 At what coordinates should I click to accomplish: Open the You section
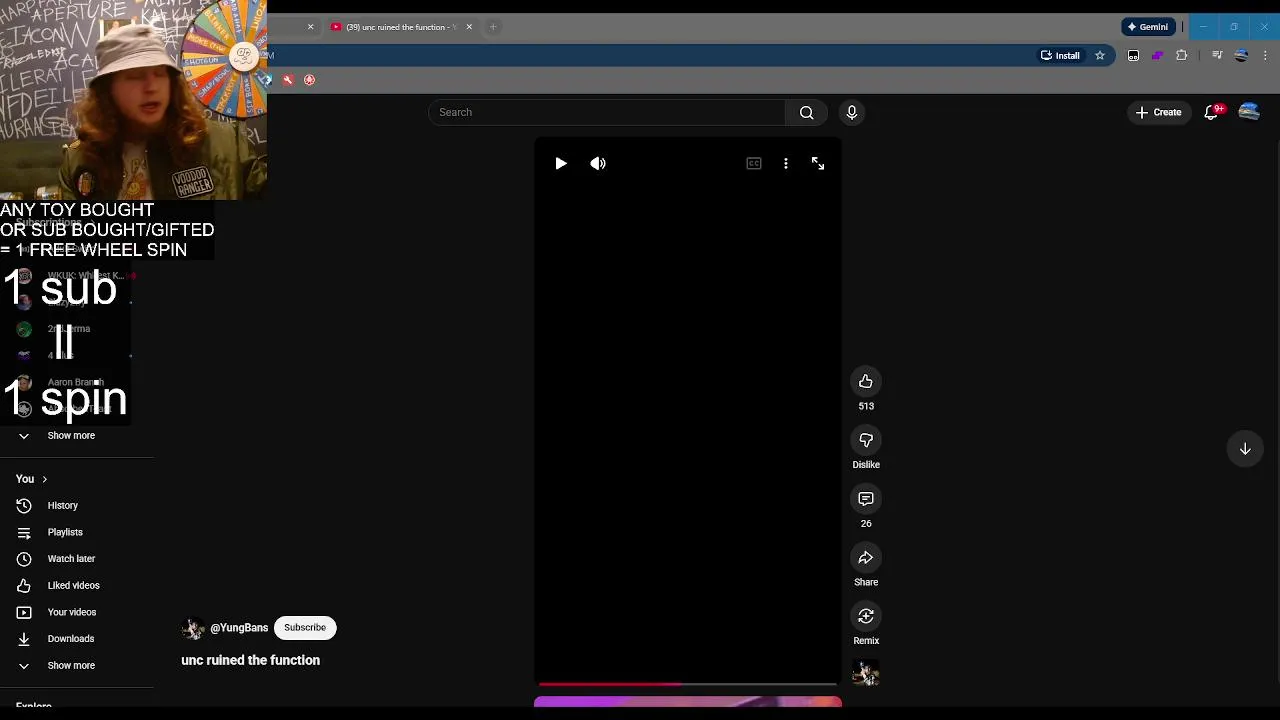(x=32, y=479)
